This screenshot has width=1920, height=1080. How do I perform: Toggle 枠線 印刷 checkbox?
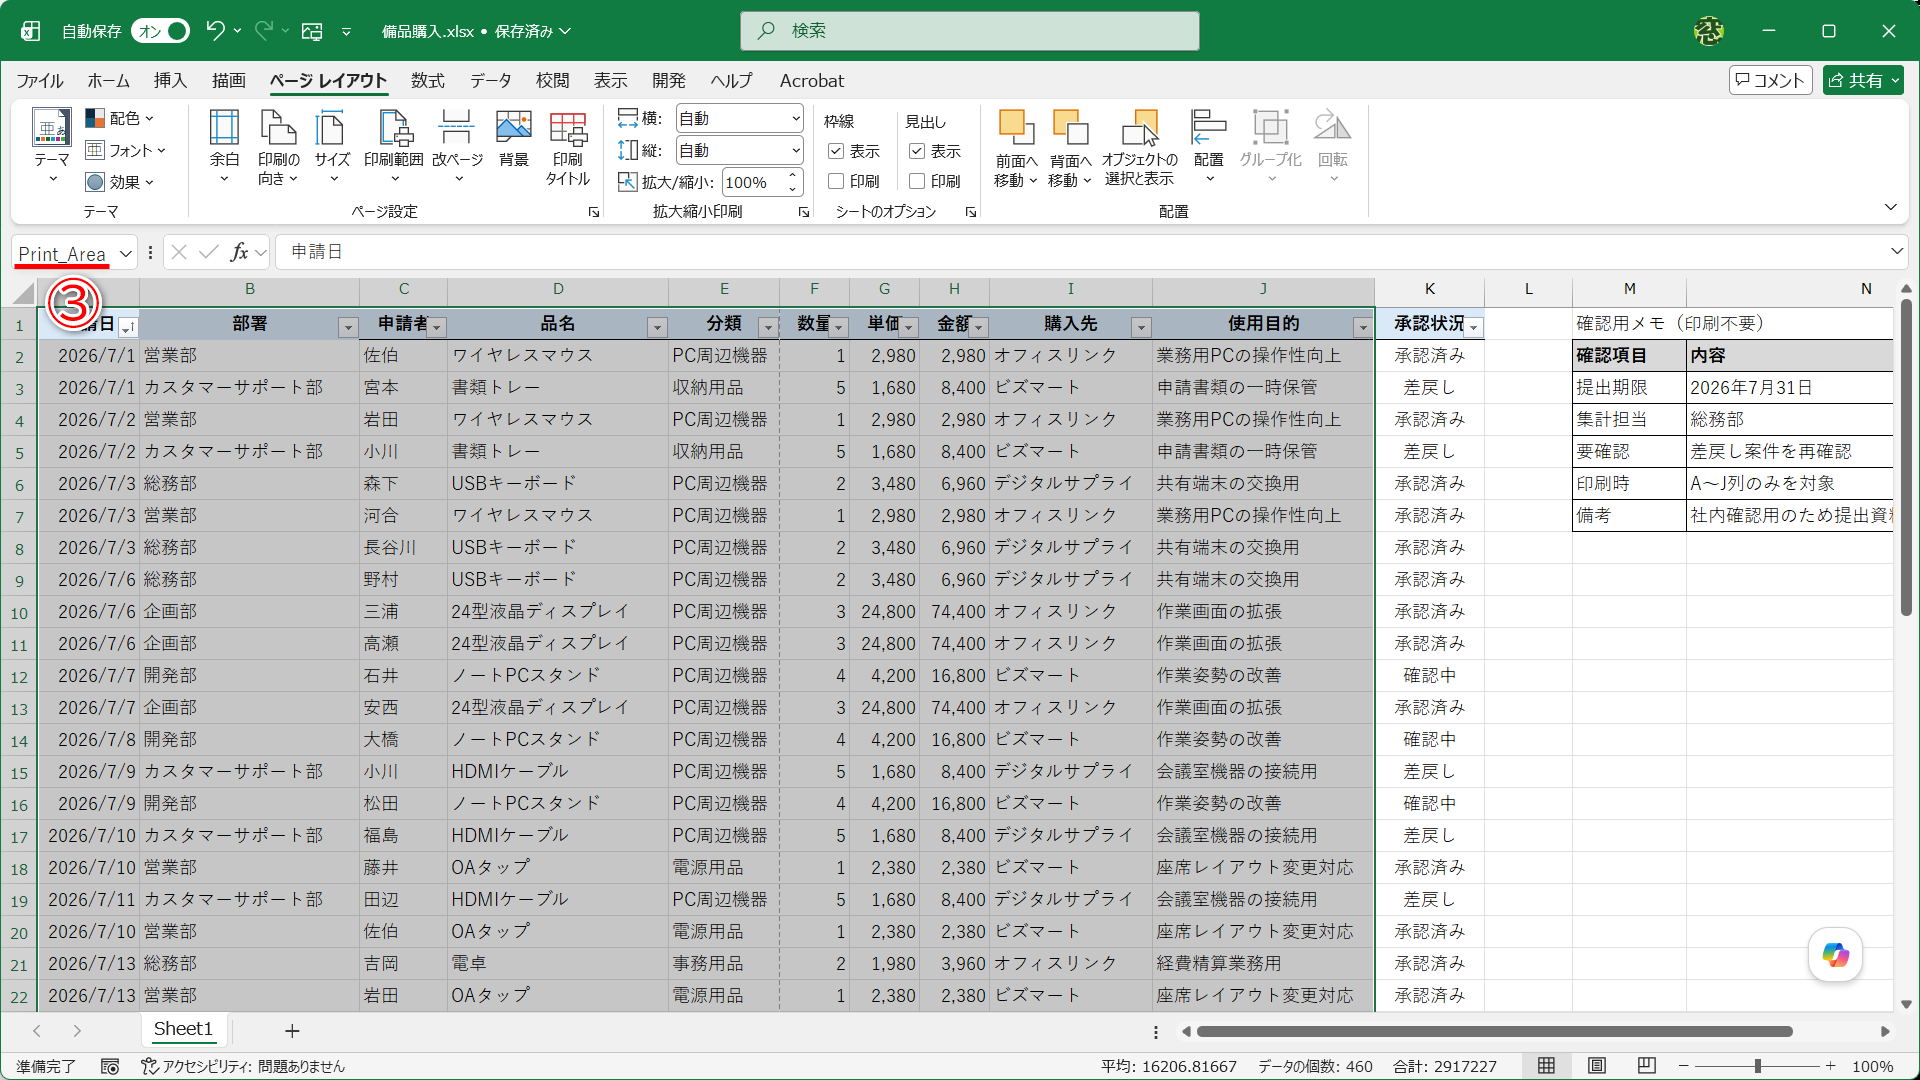point(836,181)
